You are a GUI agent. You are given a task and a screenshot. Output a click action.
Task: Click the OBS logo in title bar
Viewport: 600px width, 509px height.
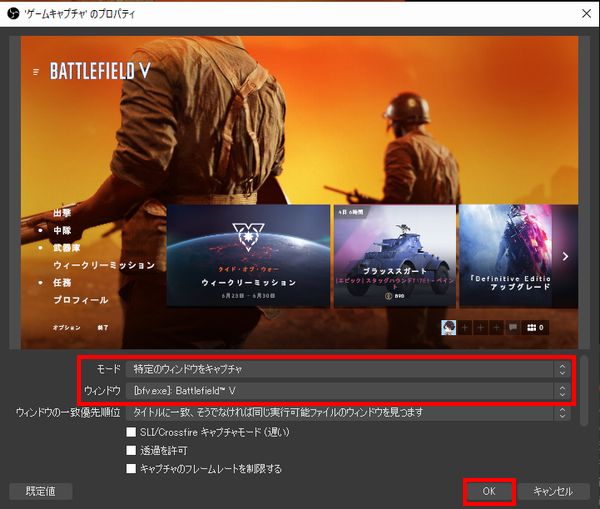[x=13, y=14]
